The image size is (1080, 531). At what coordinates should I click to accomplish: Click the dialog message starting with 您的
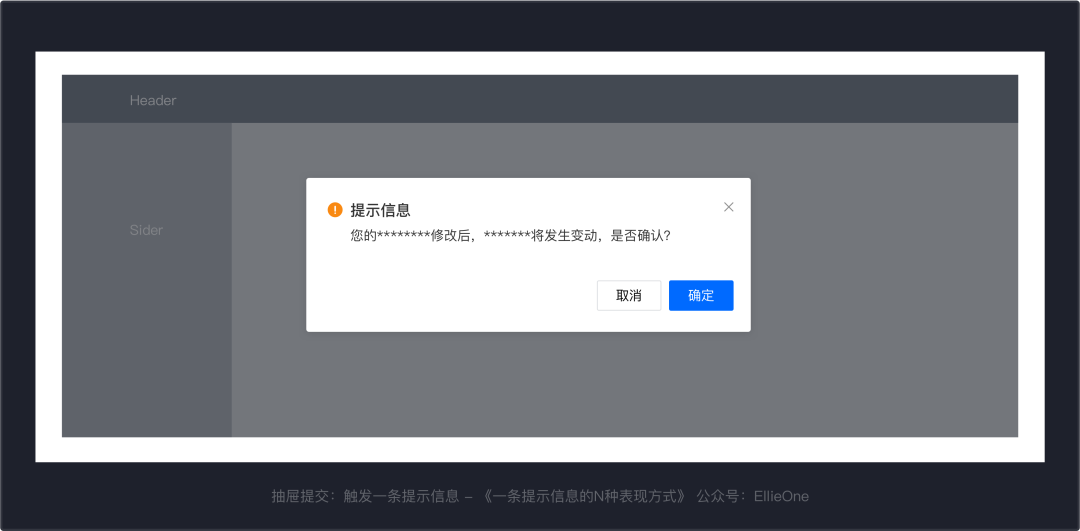[450, 236]
